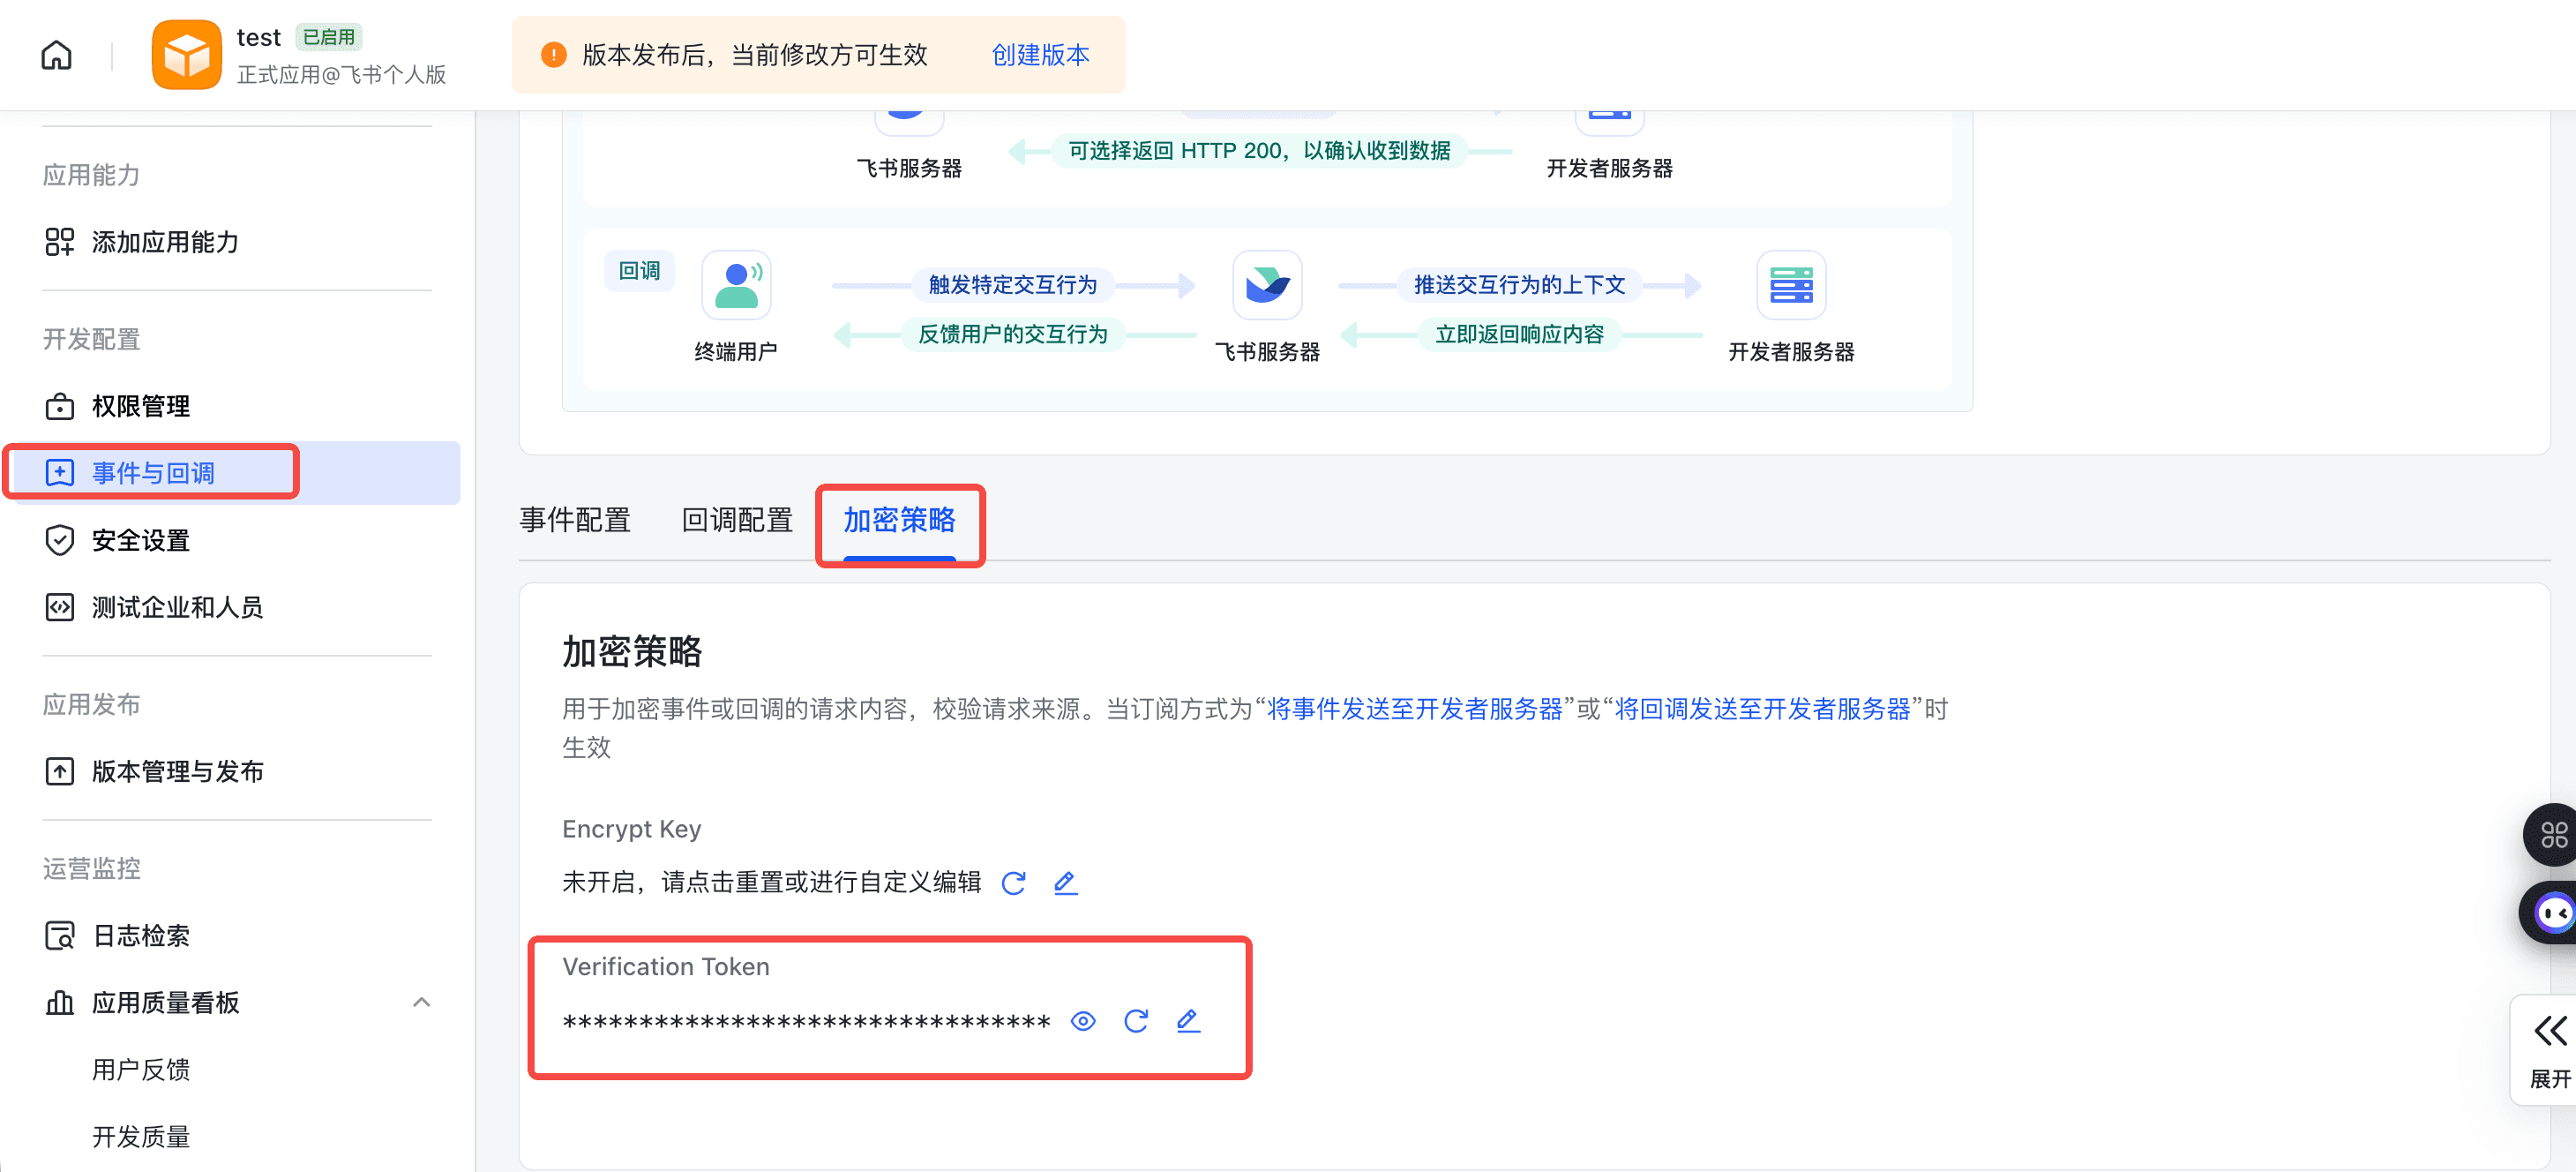Reset the Encrypt Key with refresh icon
Screen dimensions: 2576x1172
pyautogui.click(x=1013, y=883)
